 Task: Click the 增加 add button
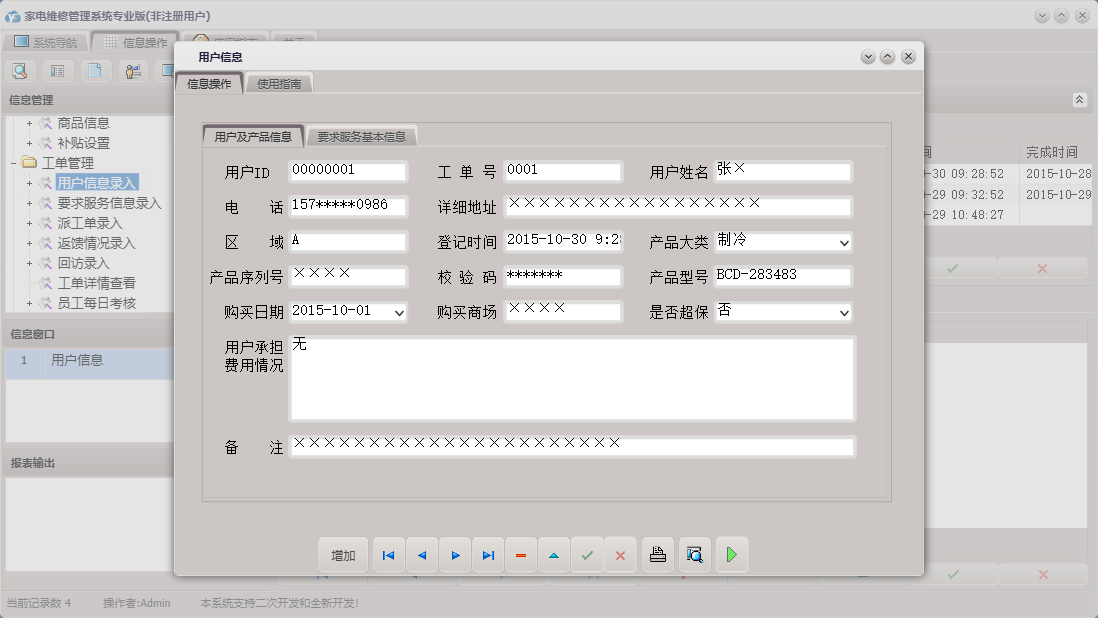[342, 554]
